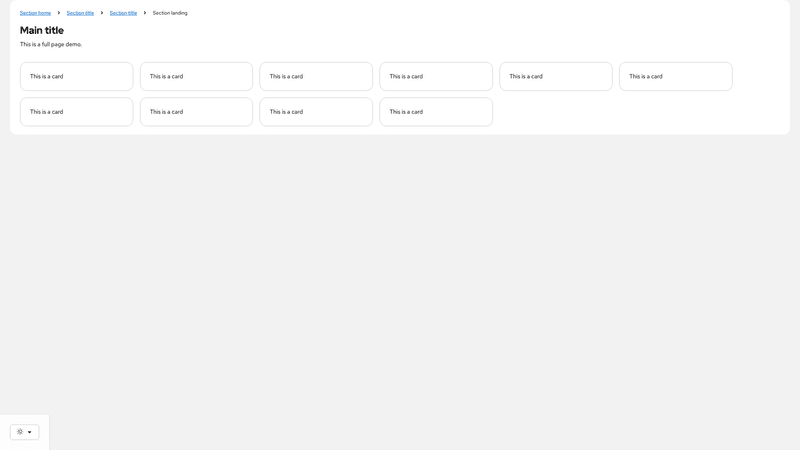
Task: Open the sun-icon theme switcher dropdown
Action: coord(24,432)
